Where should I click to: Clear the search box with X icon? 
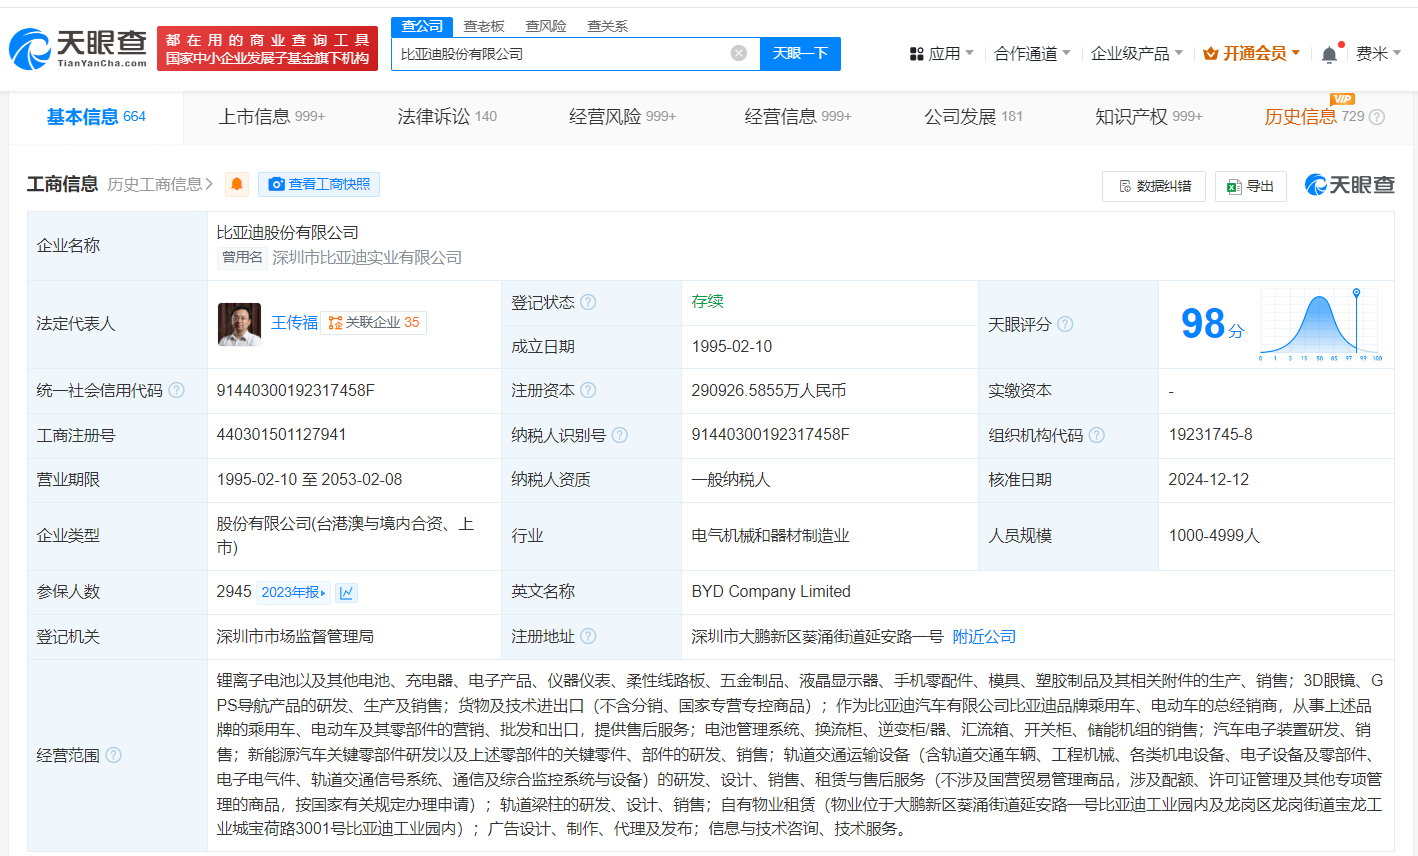point(738,53)
